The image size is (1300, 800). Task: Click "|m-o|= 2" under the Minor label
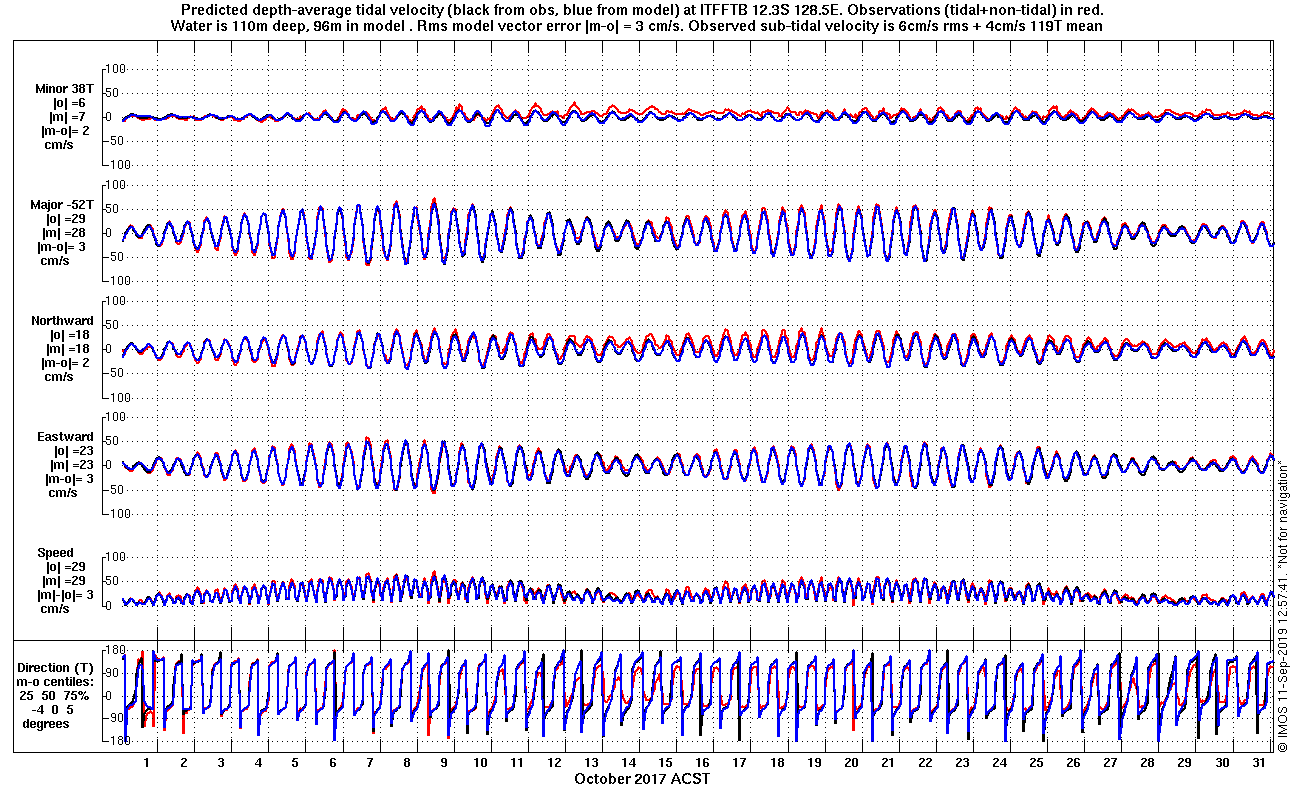(68, 130)
